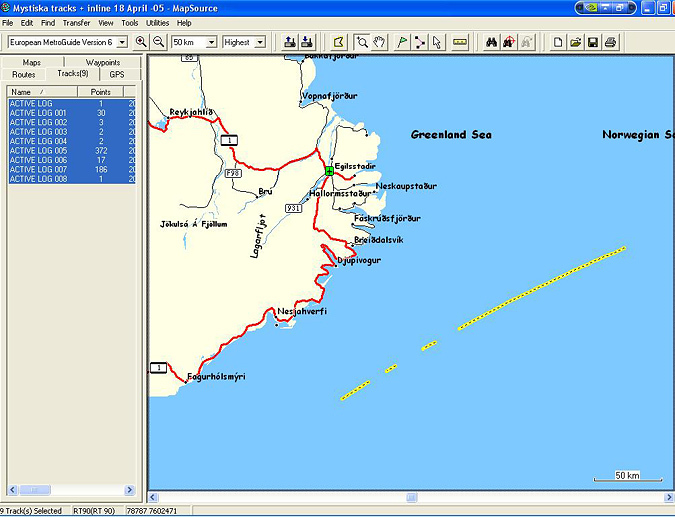Select the ACTIVE LOG 004 track
The width and height of the screenshot is (675, 517).
click(x=72, y=141)
